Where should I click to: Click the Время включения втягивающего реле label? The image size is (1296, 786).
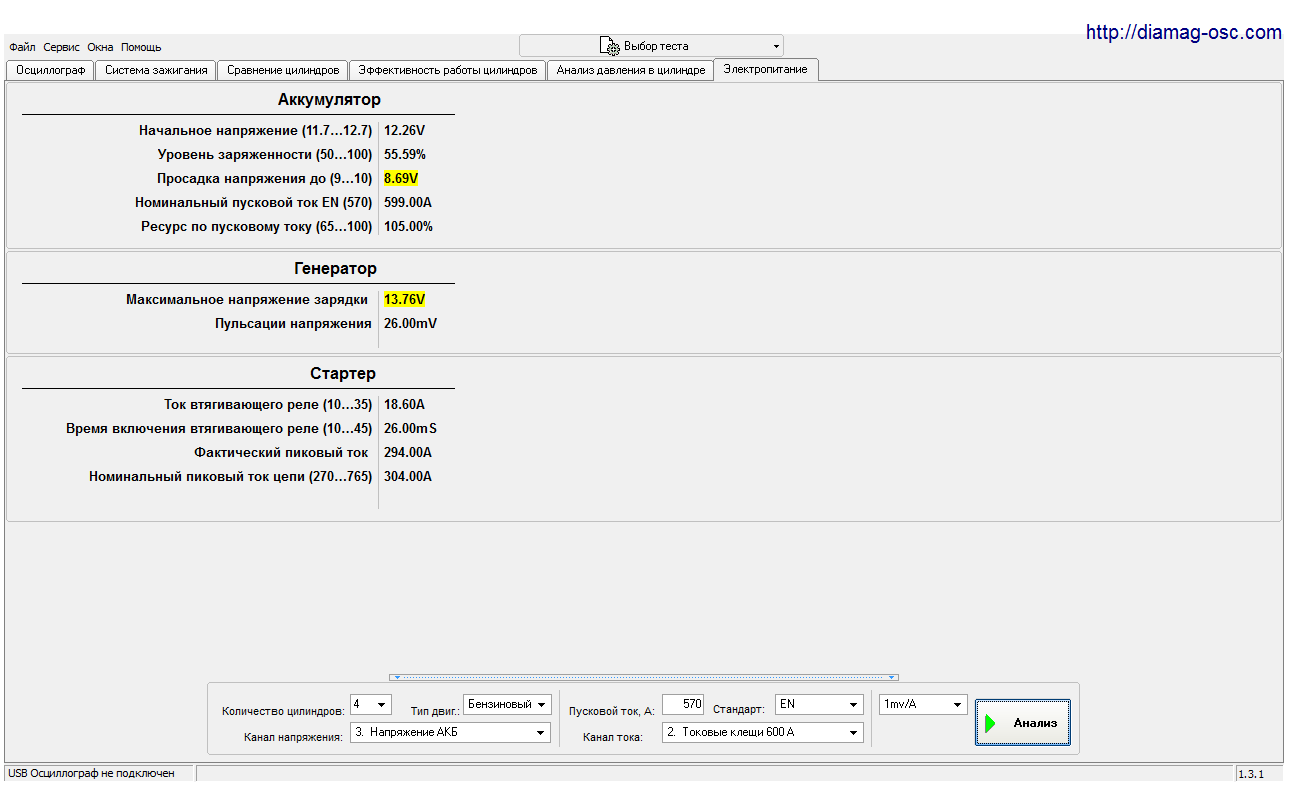point(219,429)
